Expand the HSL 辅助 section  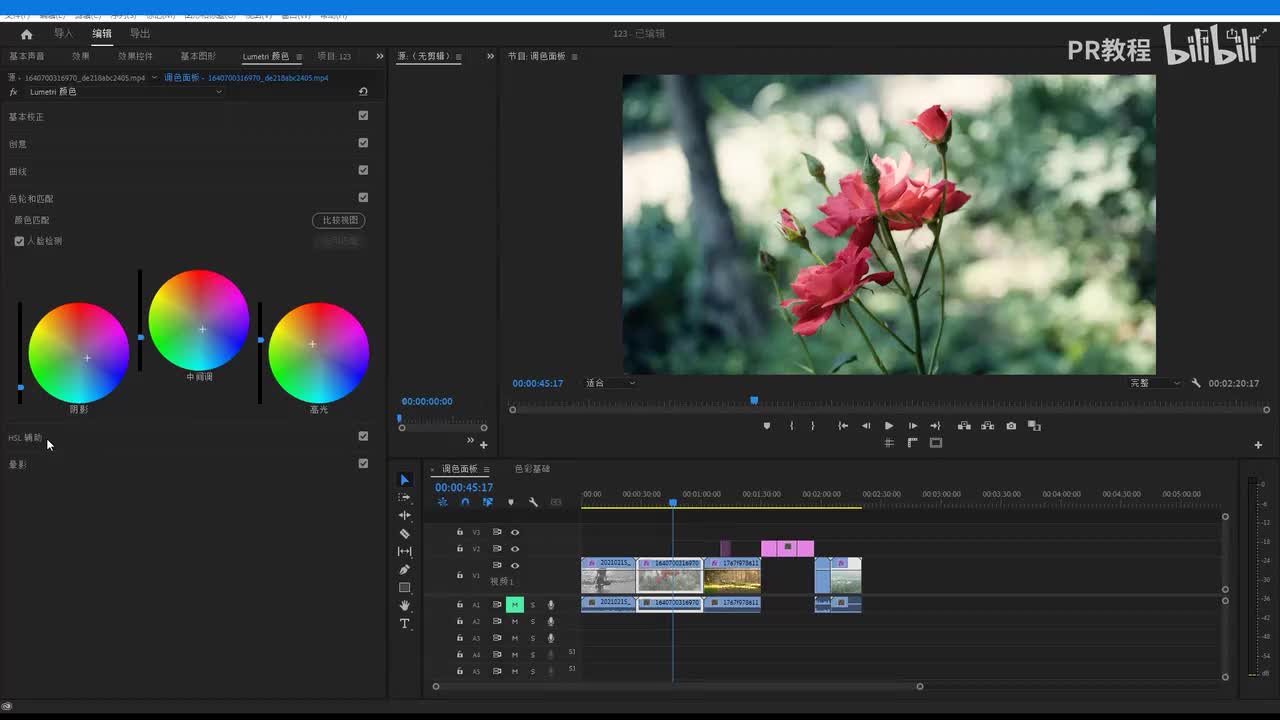[26, 438]
